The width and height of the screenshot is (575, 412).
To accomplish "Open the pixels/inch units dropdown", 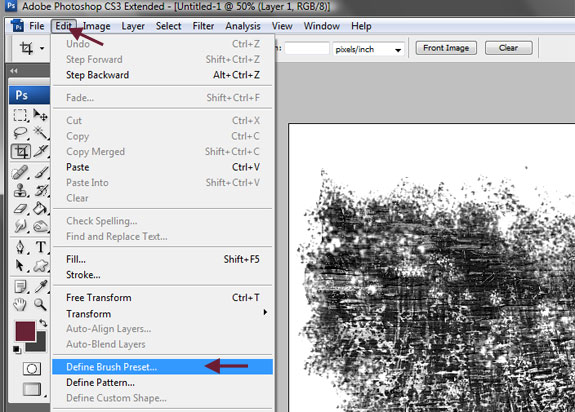I will pyautogui.click(x=398, y=50).
